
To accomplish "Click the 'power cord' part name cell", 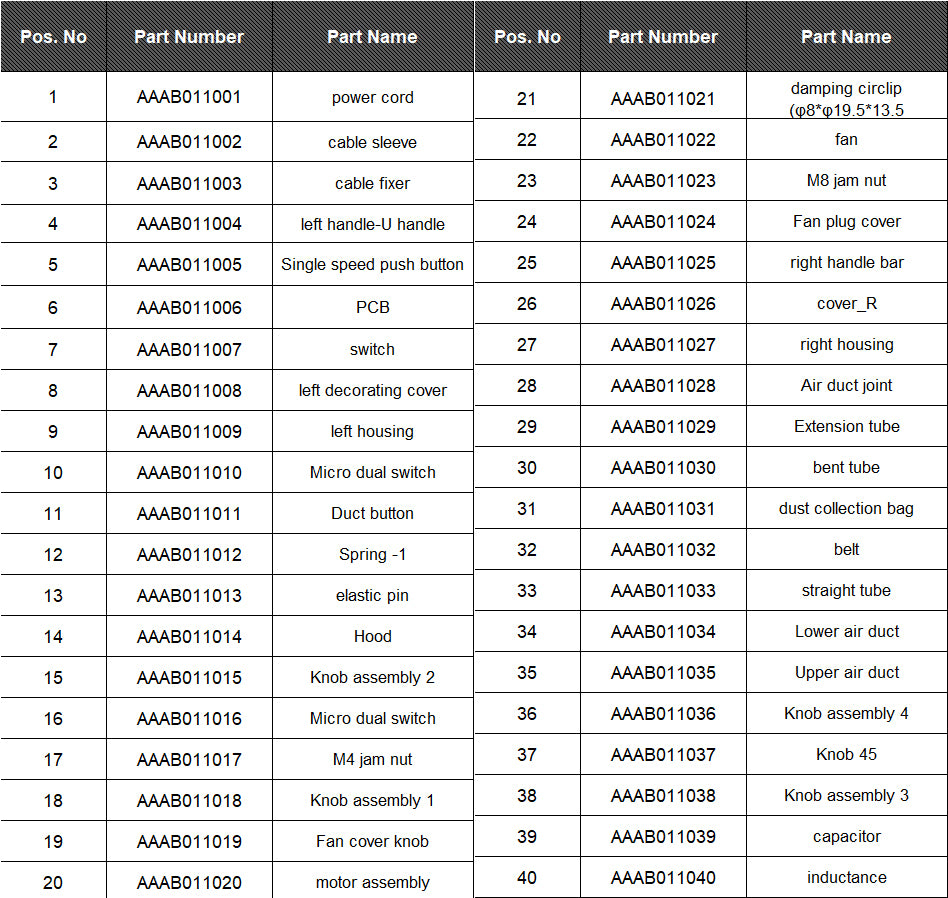I will click(372, 97).
